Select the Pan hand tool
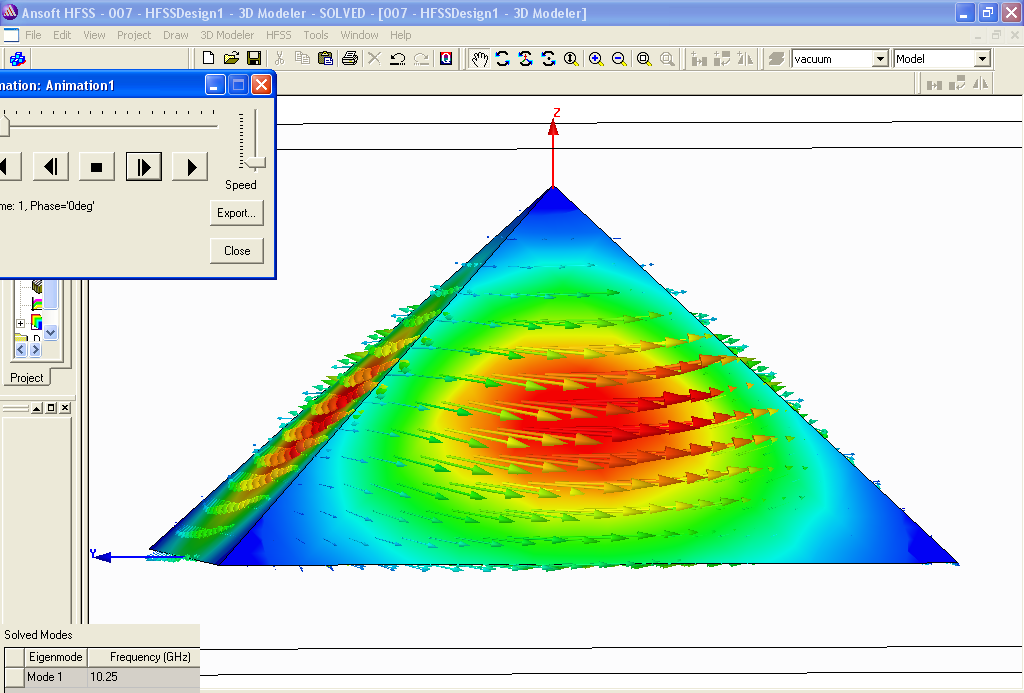1024x693 pixels. 480,59
